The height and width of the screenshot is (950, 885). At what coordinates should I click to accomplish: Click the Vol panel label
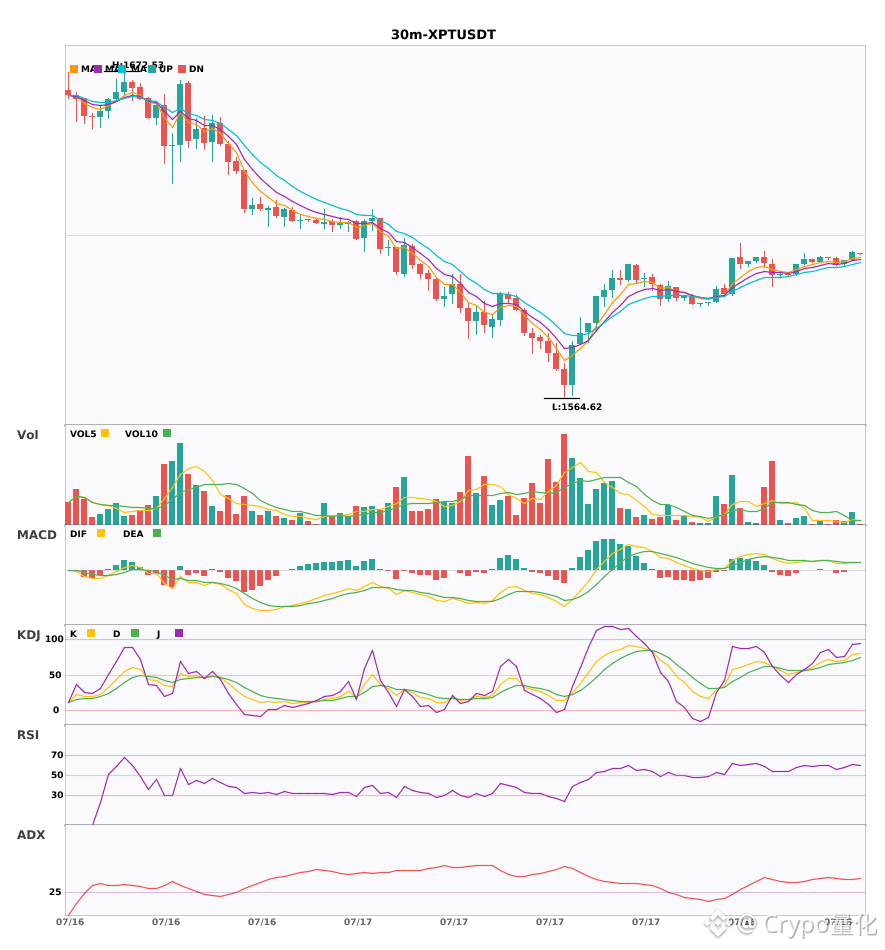[28, 434]
